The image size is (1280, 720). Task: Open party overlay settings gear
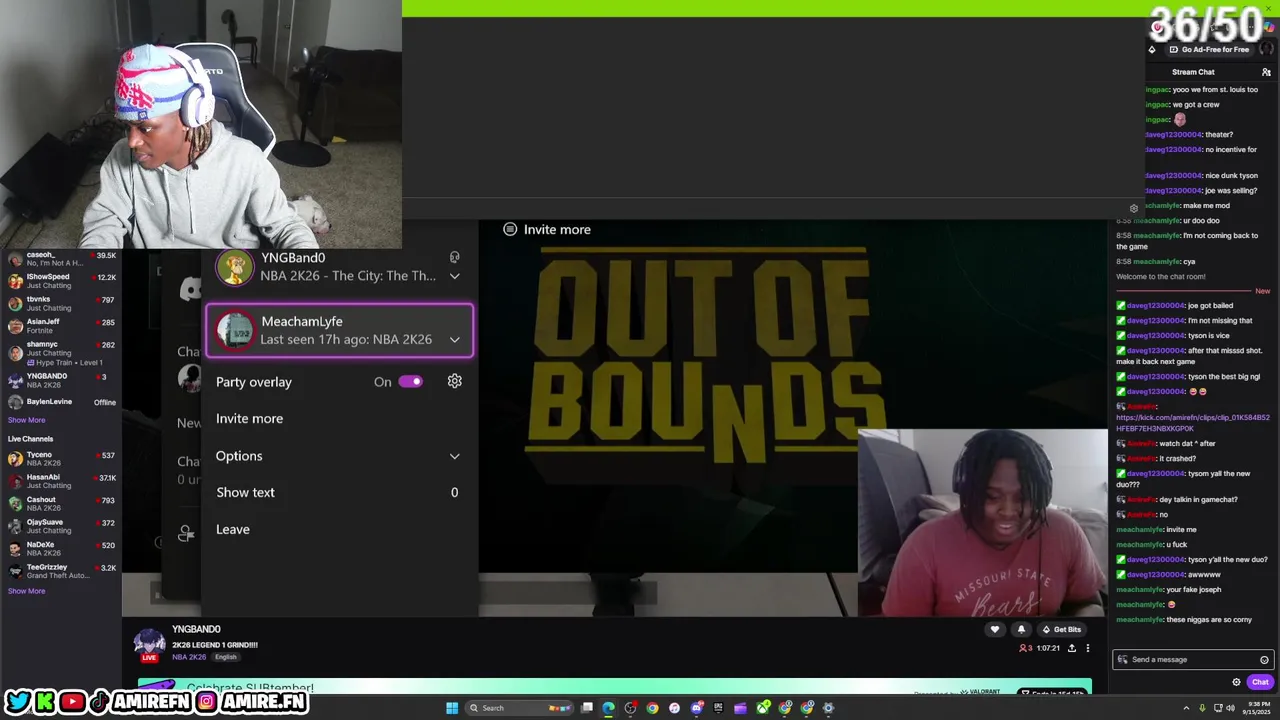tap(455, 381)
